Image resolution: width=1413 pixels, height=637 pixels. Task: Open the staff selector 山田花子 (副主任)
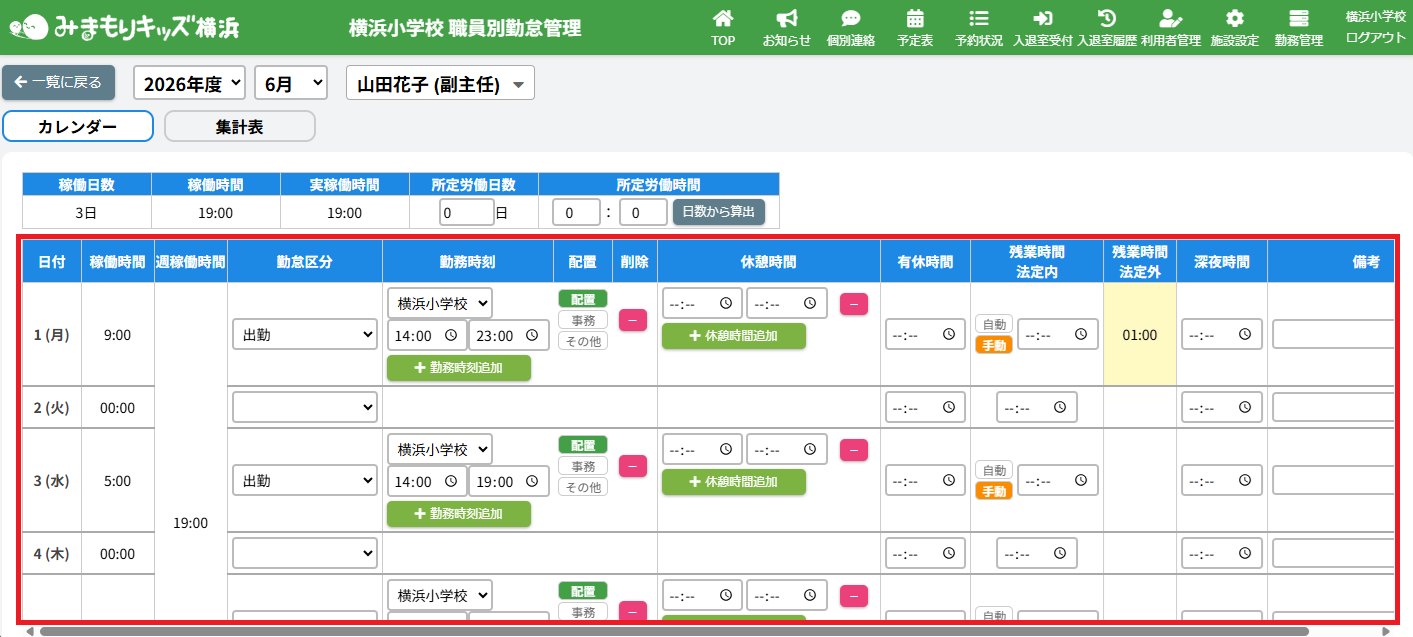(440, 84)
